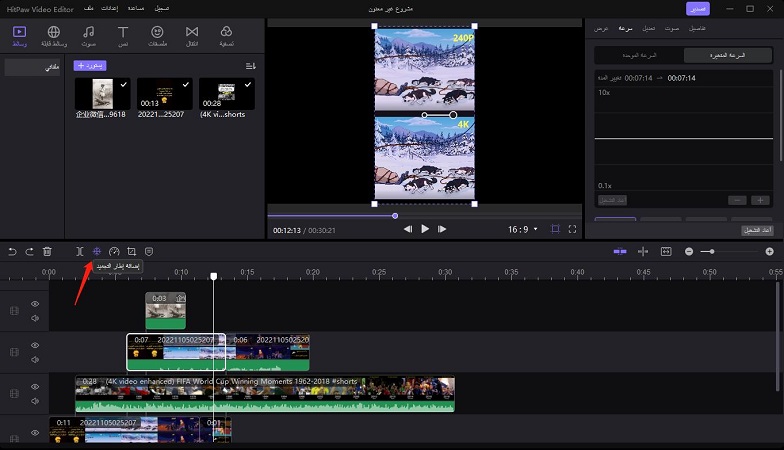Mute the track containing the 0:03 clip

tap(35, 318)
